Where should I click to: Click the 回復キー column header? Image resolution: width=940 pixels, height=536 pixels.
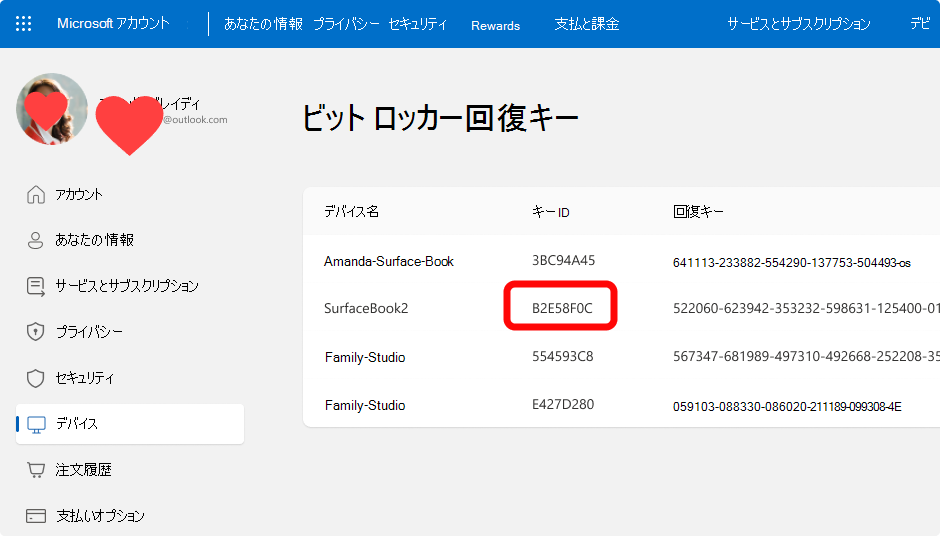pyautogui.click(x=698, y=211)
